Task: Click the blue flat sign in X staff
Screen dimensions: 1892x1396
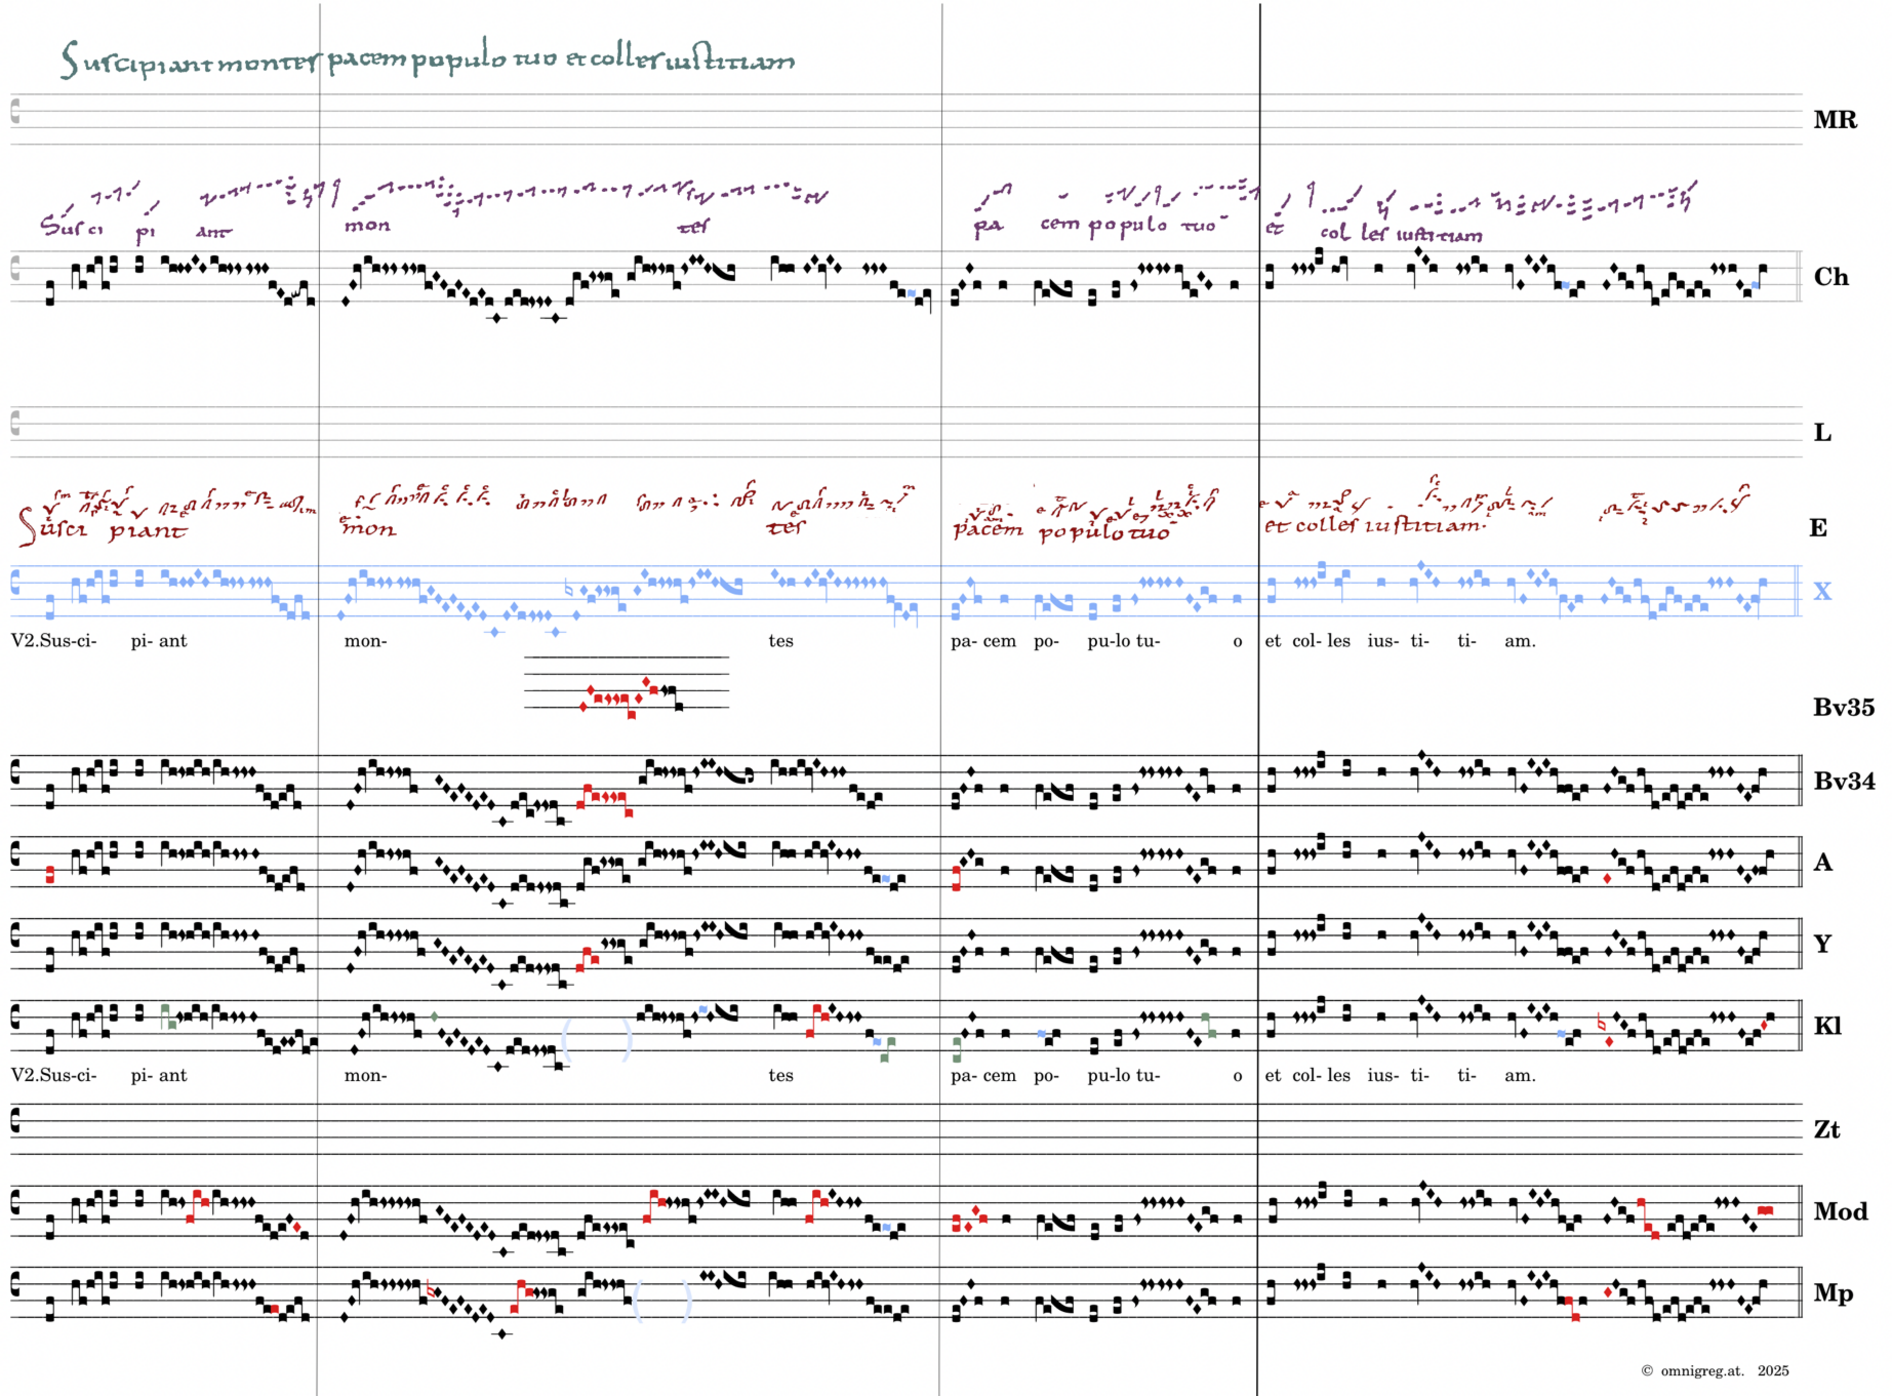Action: tap(569, 589)
